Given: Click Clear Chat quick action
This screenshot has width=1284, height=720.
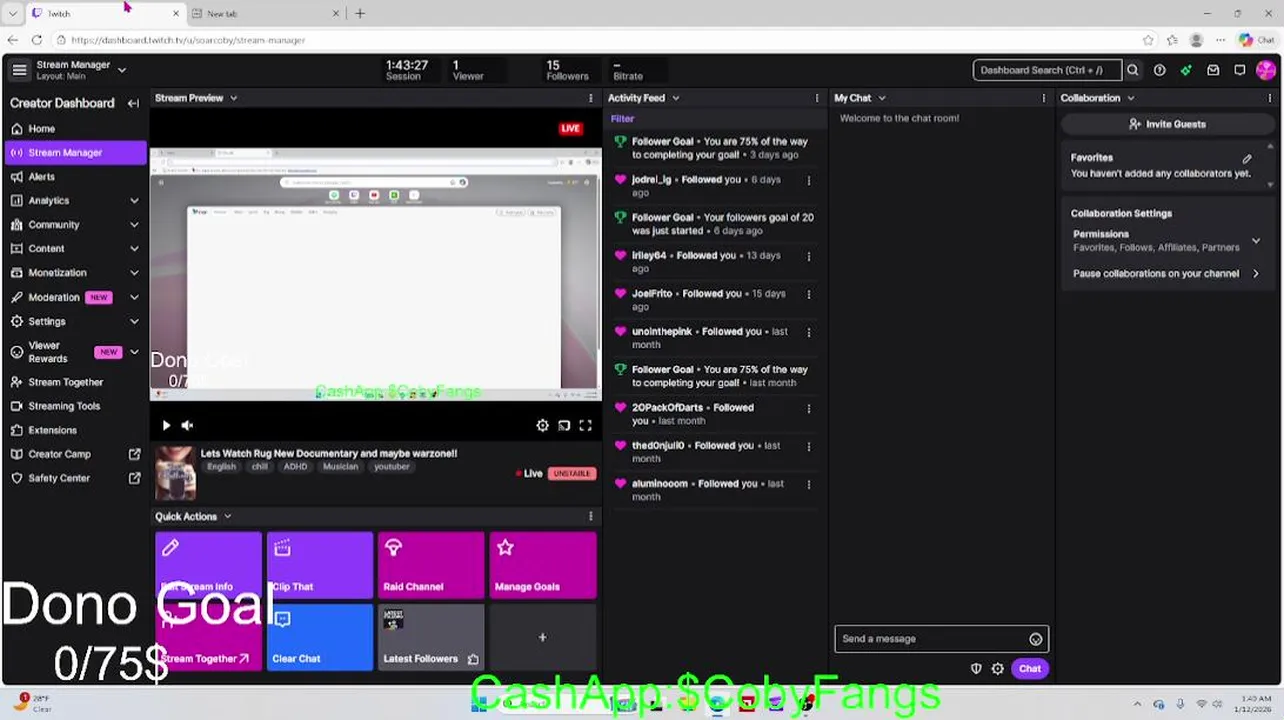Looking at the screenshot, I should tap(320, 637).
